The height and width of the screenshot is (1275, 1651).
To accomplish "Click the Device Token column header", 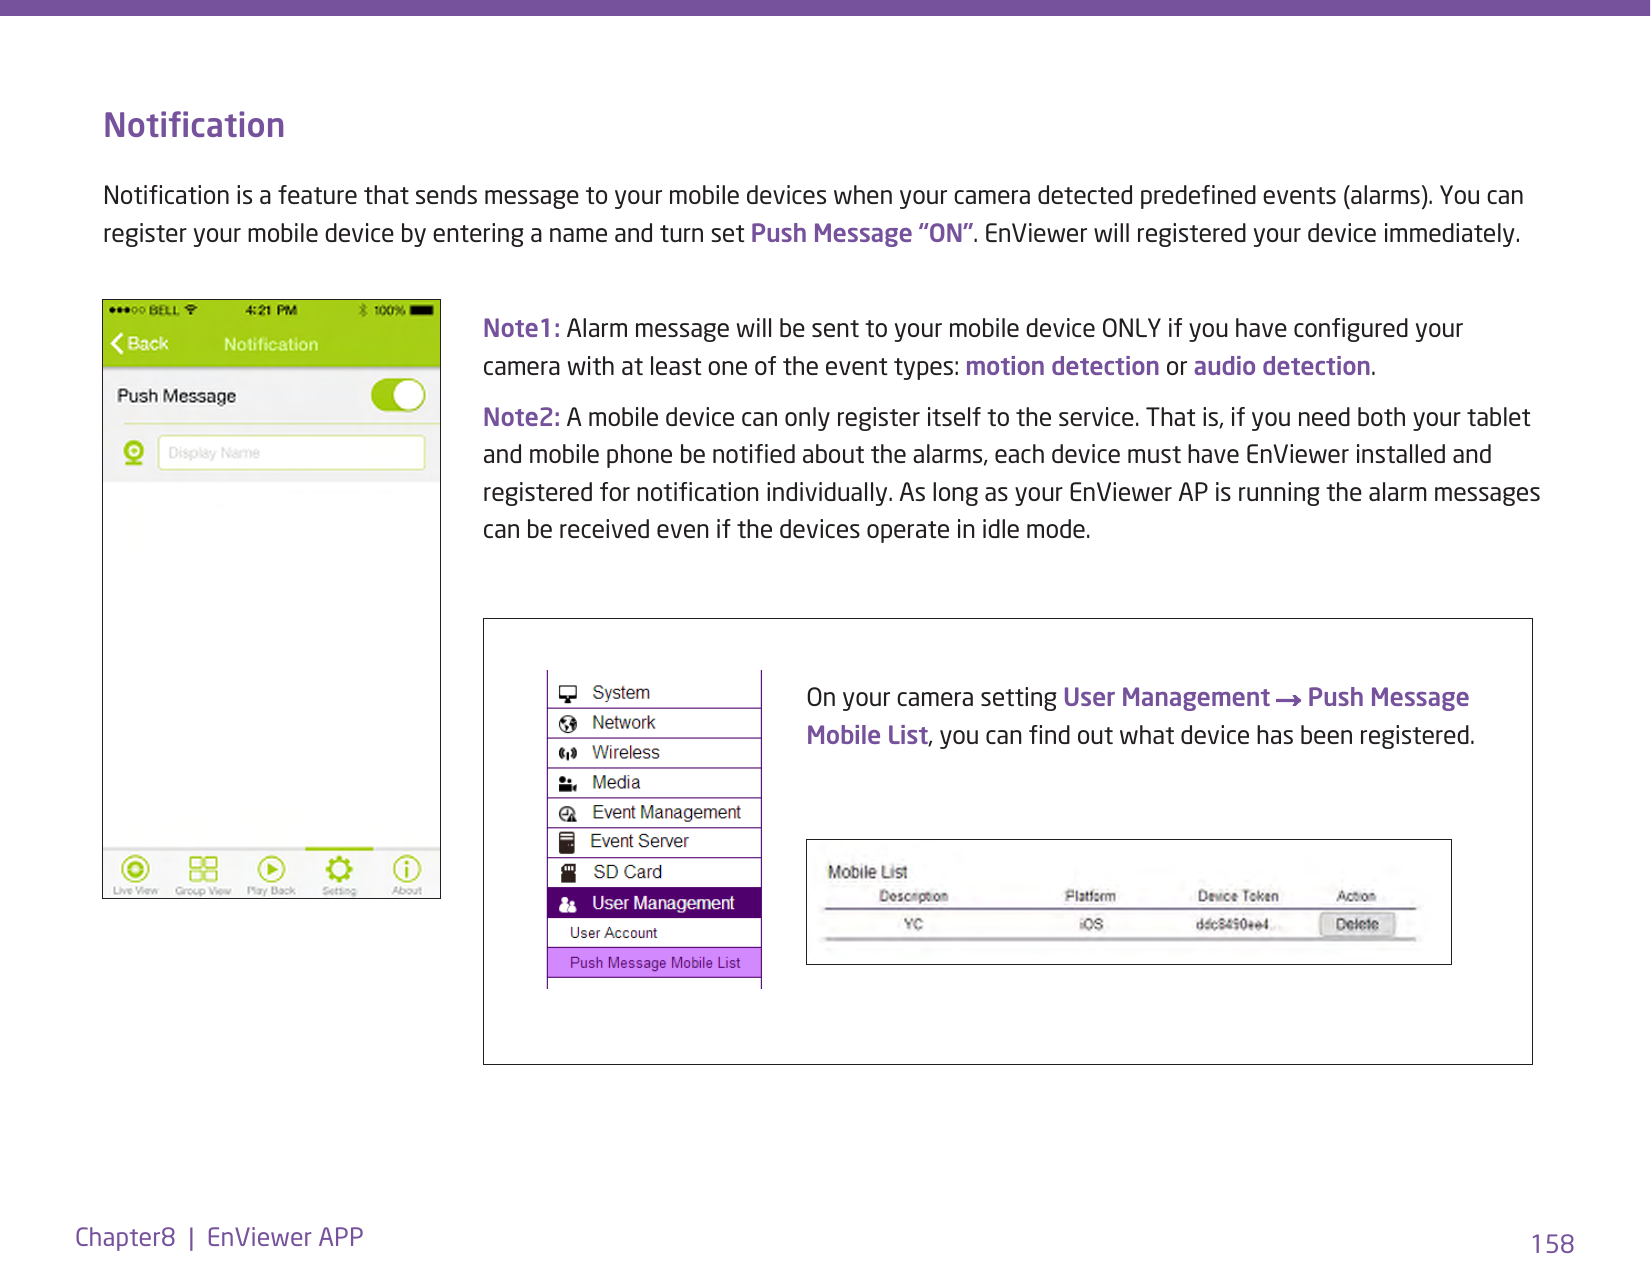I will click(x=1238, y=896).
